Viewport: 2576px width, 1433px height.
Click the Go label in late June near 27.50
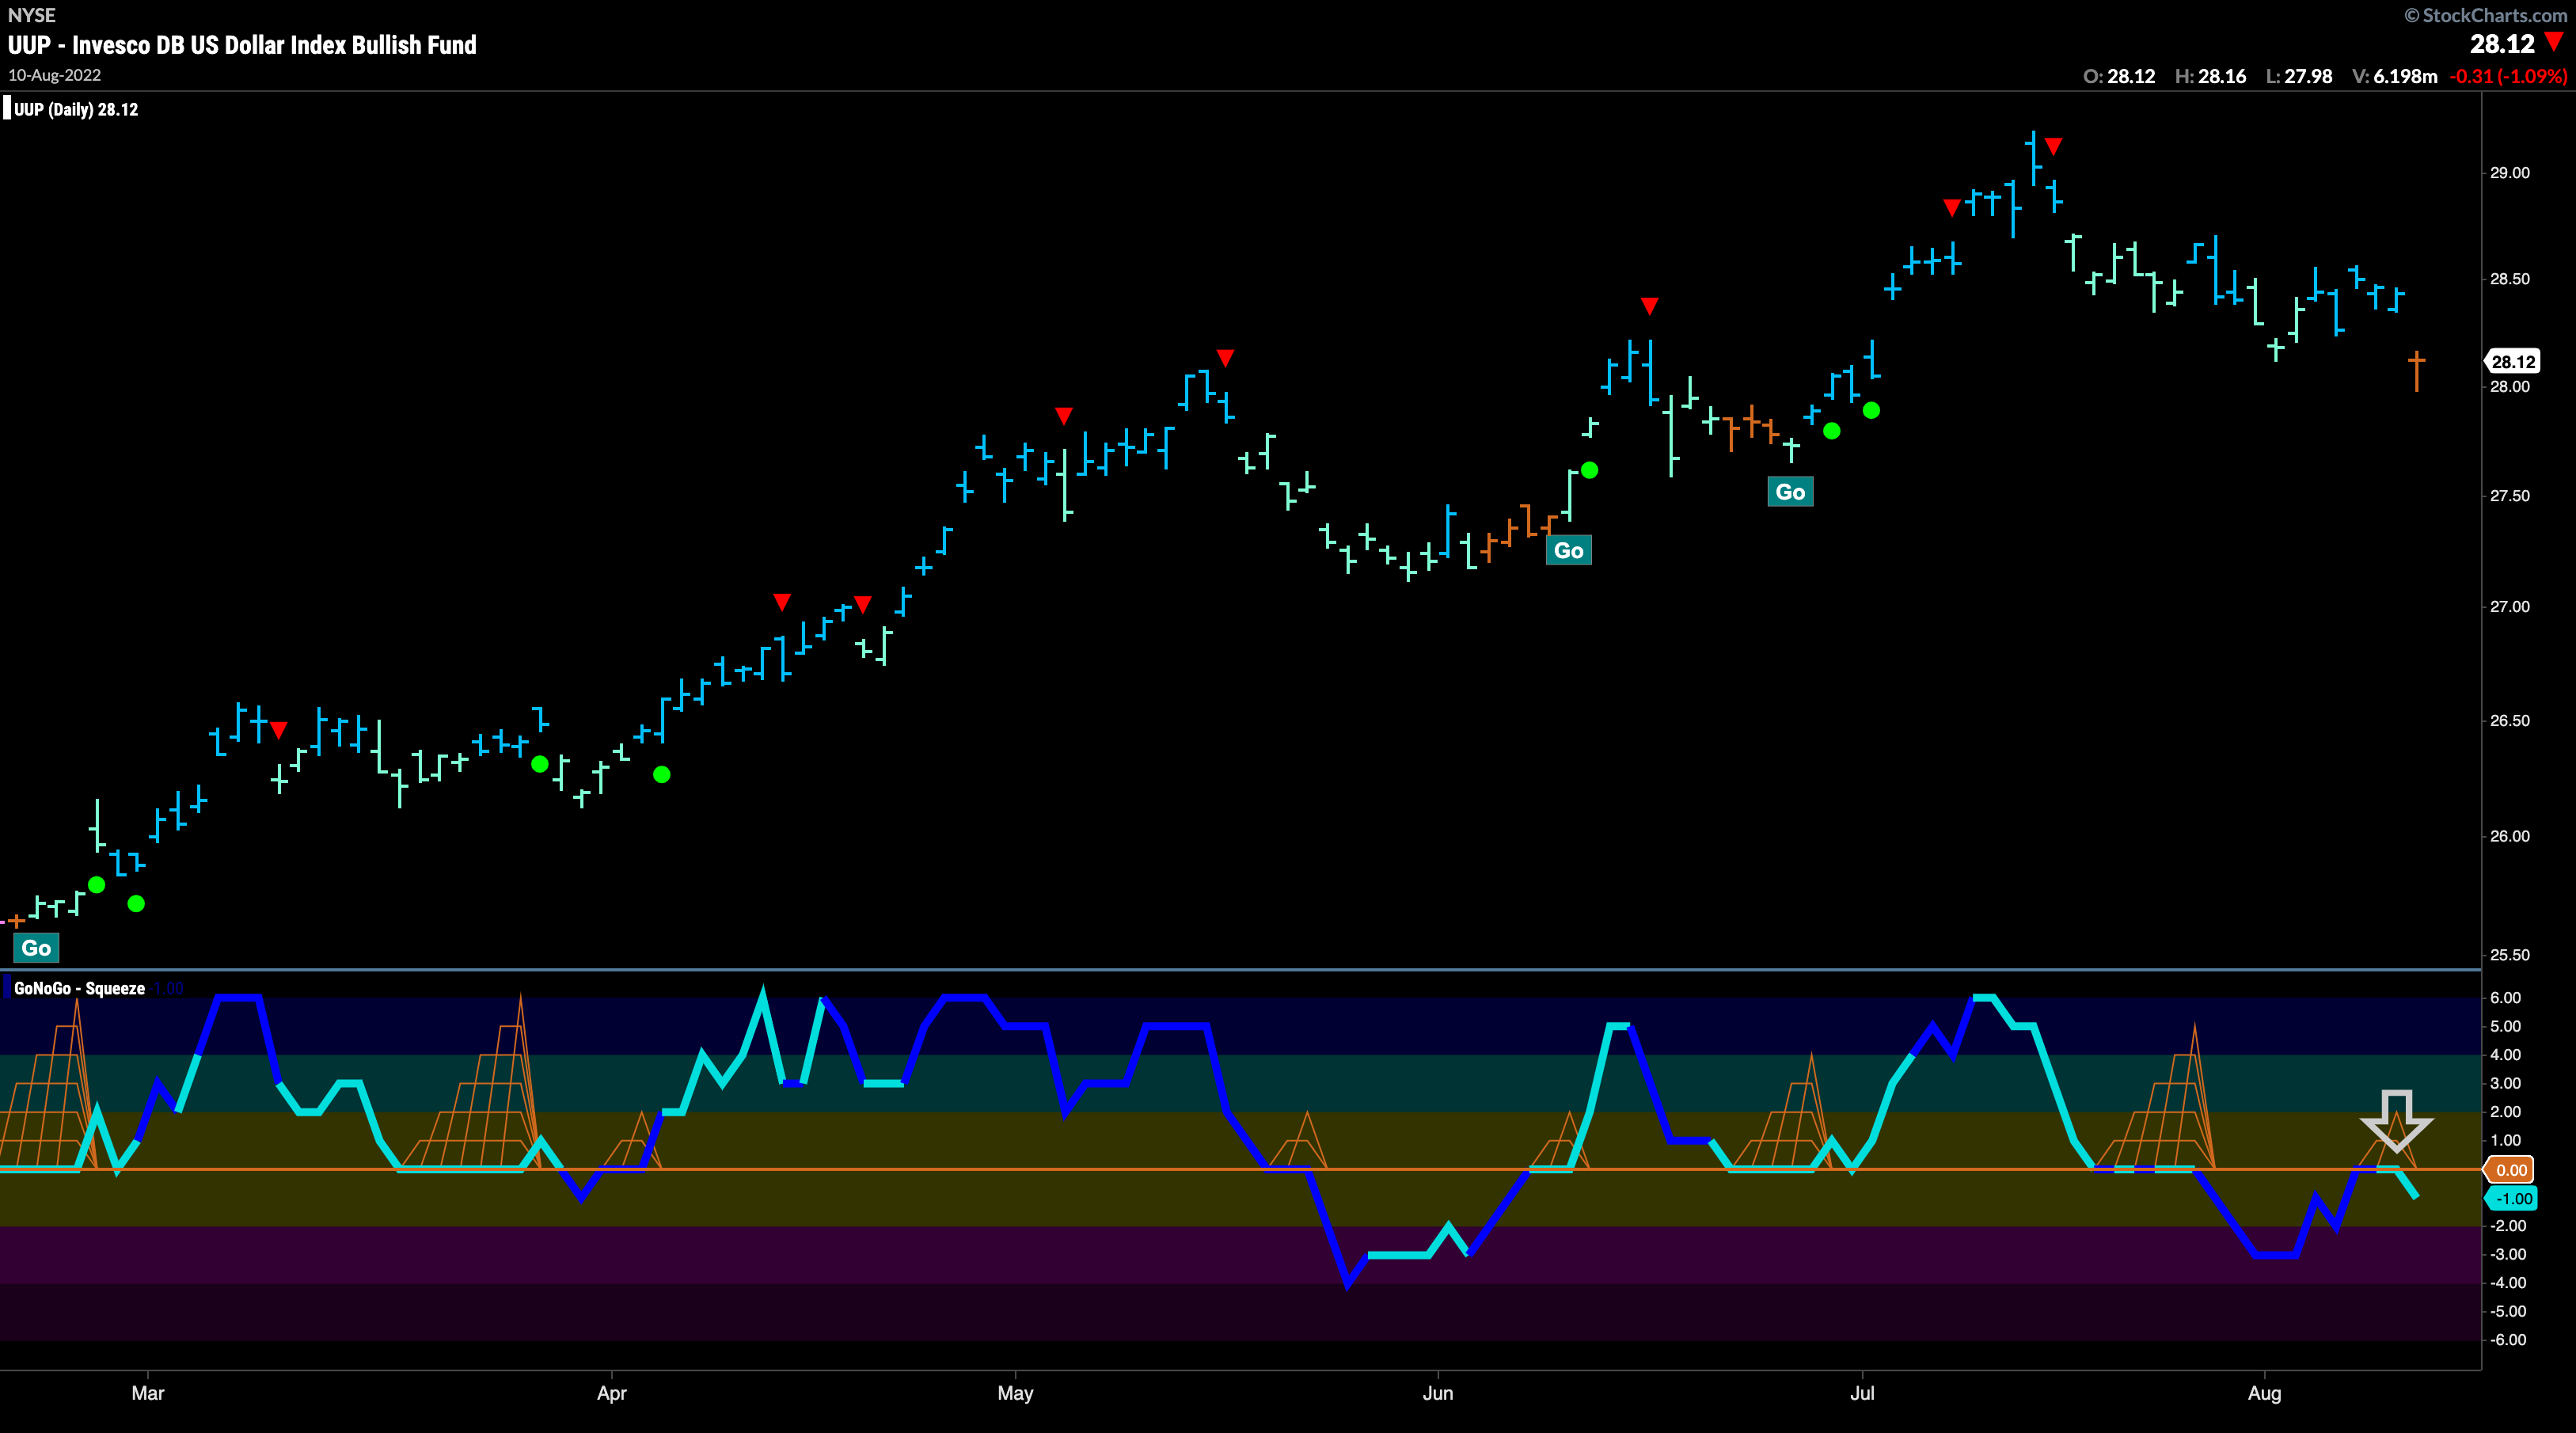point(1790,492)
